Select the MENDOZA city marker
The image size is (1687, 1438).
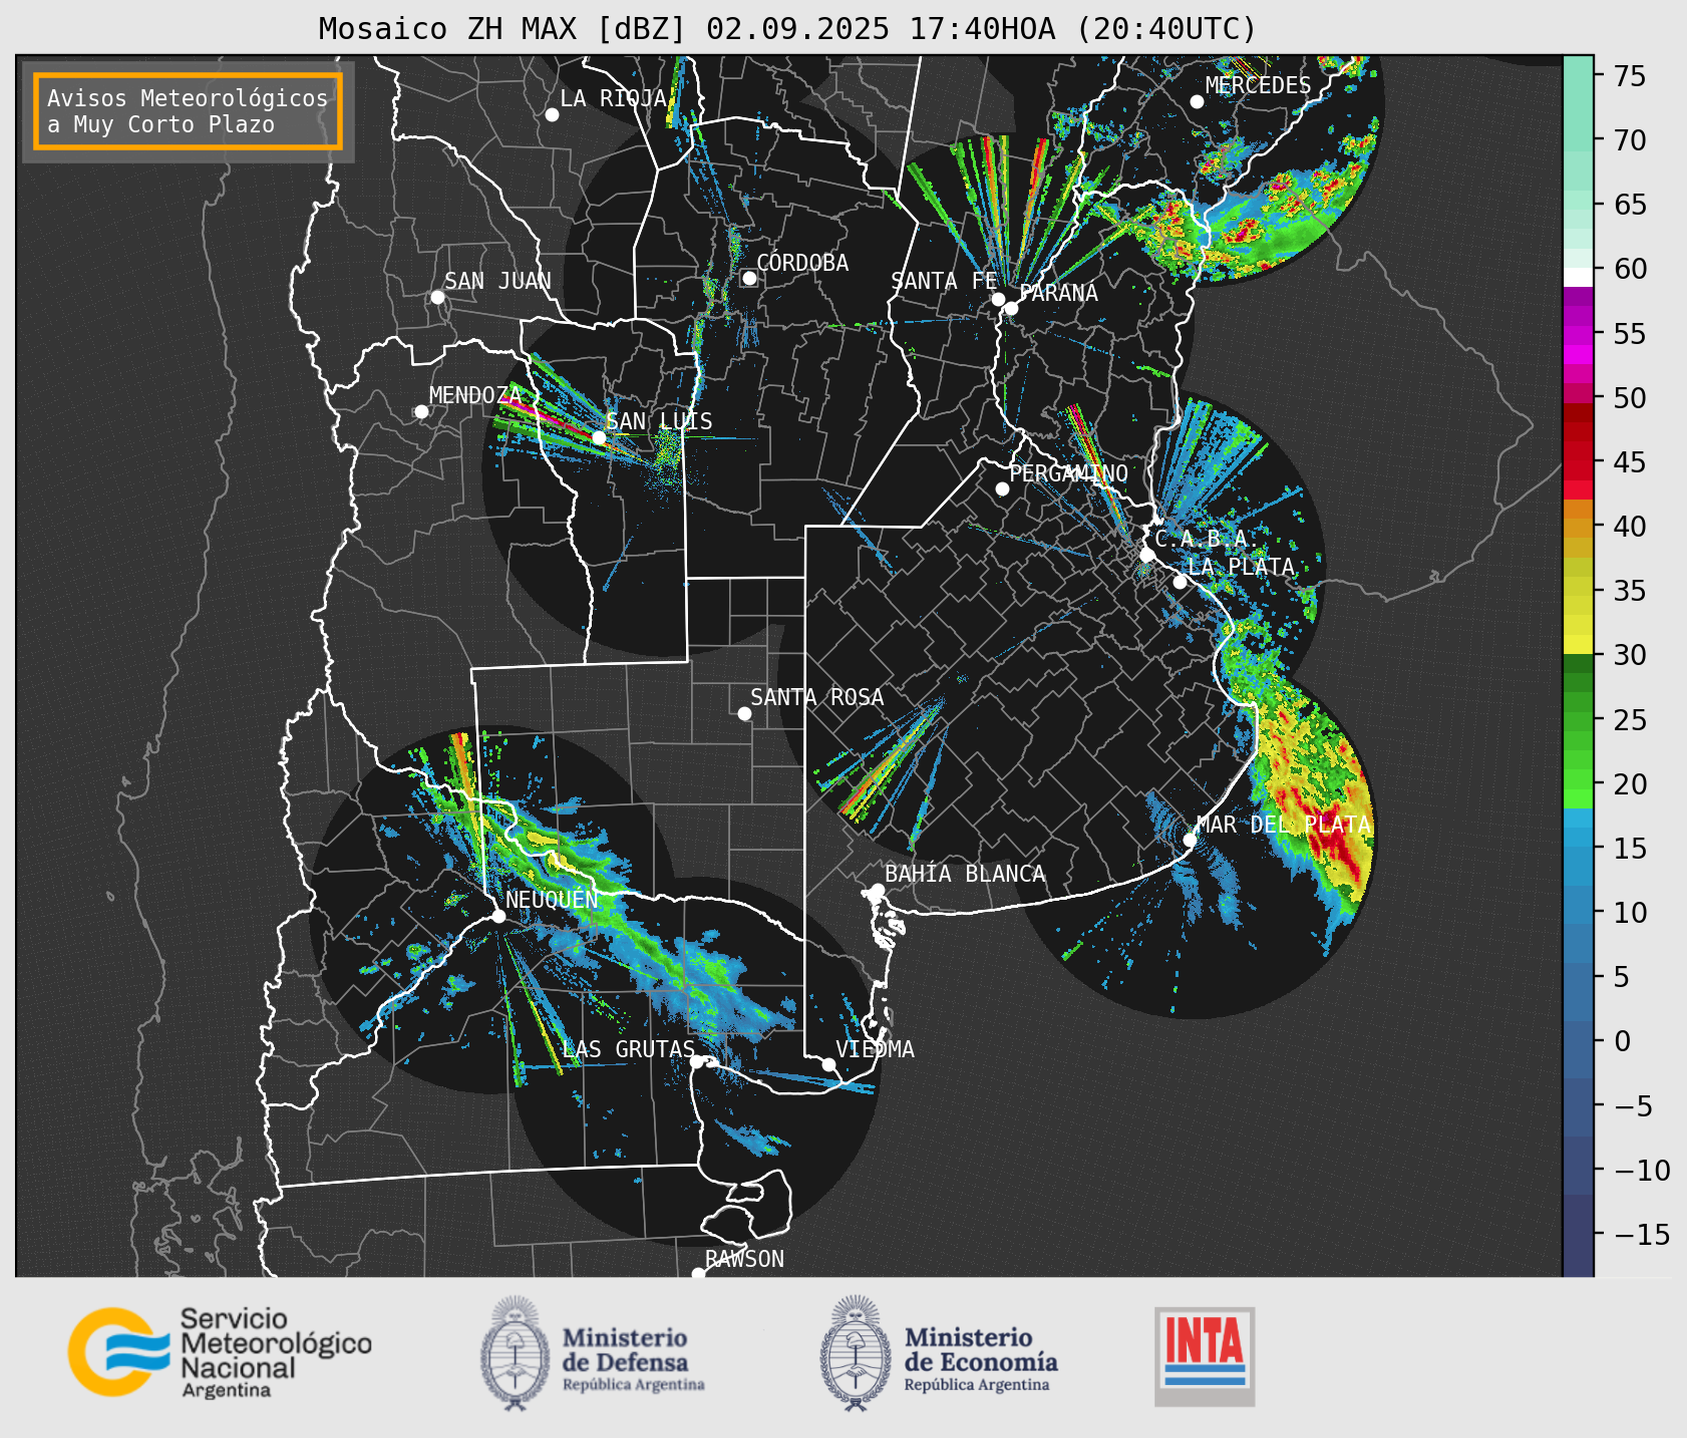[422, 412]
